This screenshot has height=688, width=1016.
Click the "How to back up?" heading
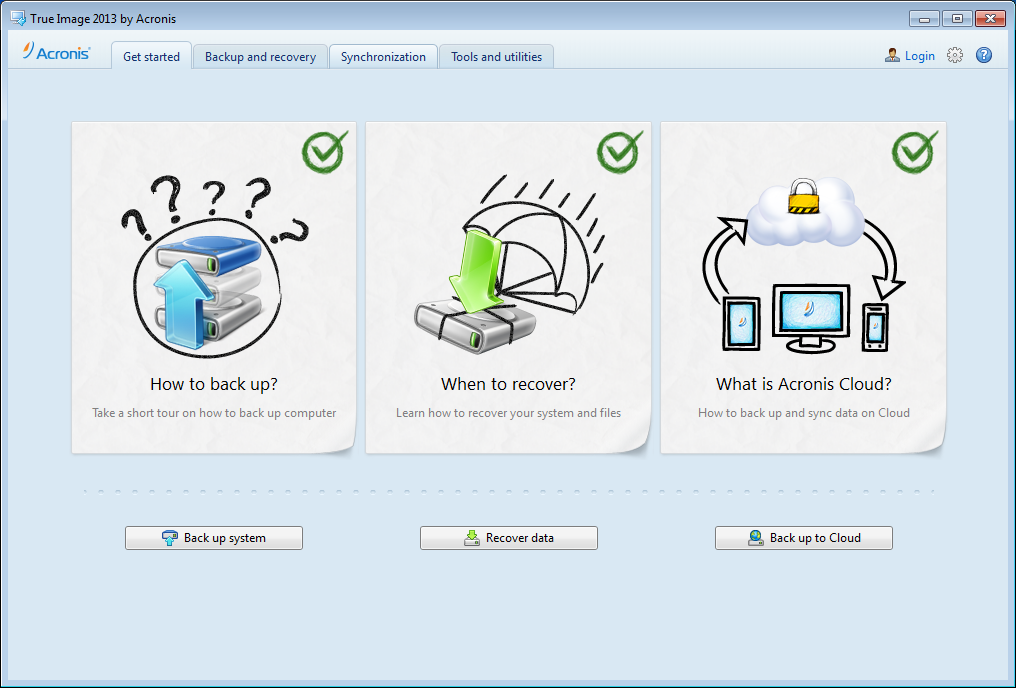click(x=214, y=384)
